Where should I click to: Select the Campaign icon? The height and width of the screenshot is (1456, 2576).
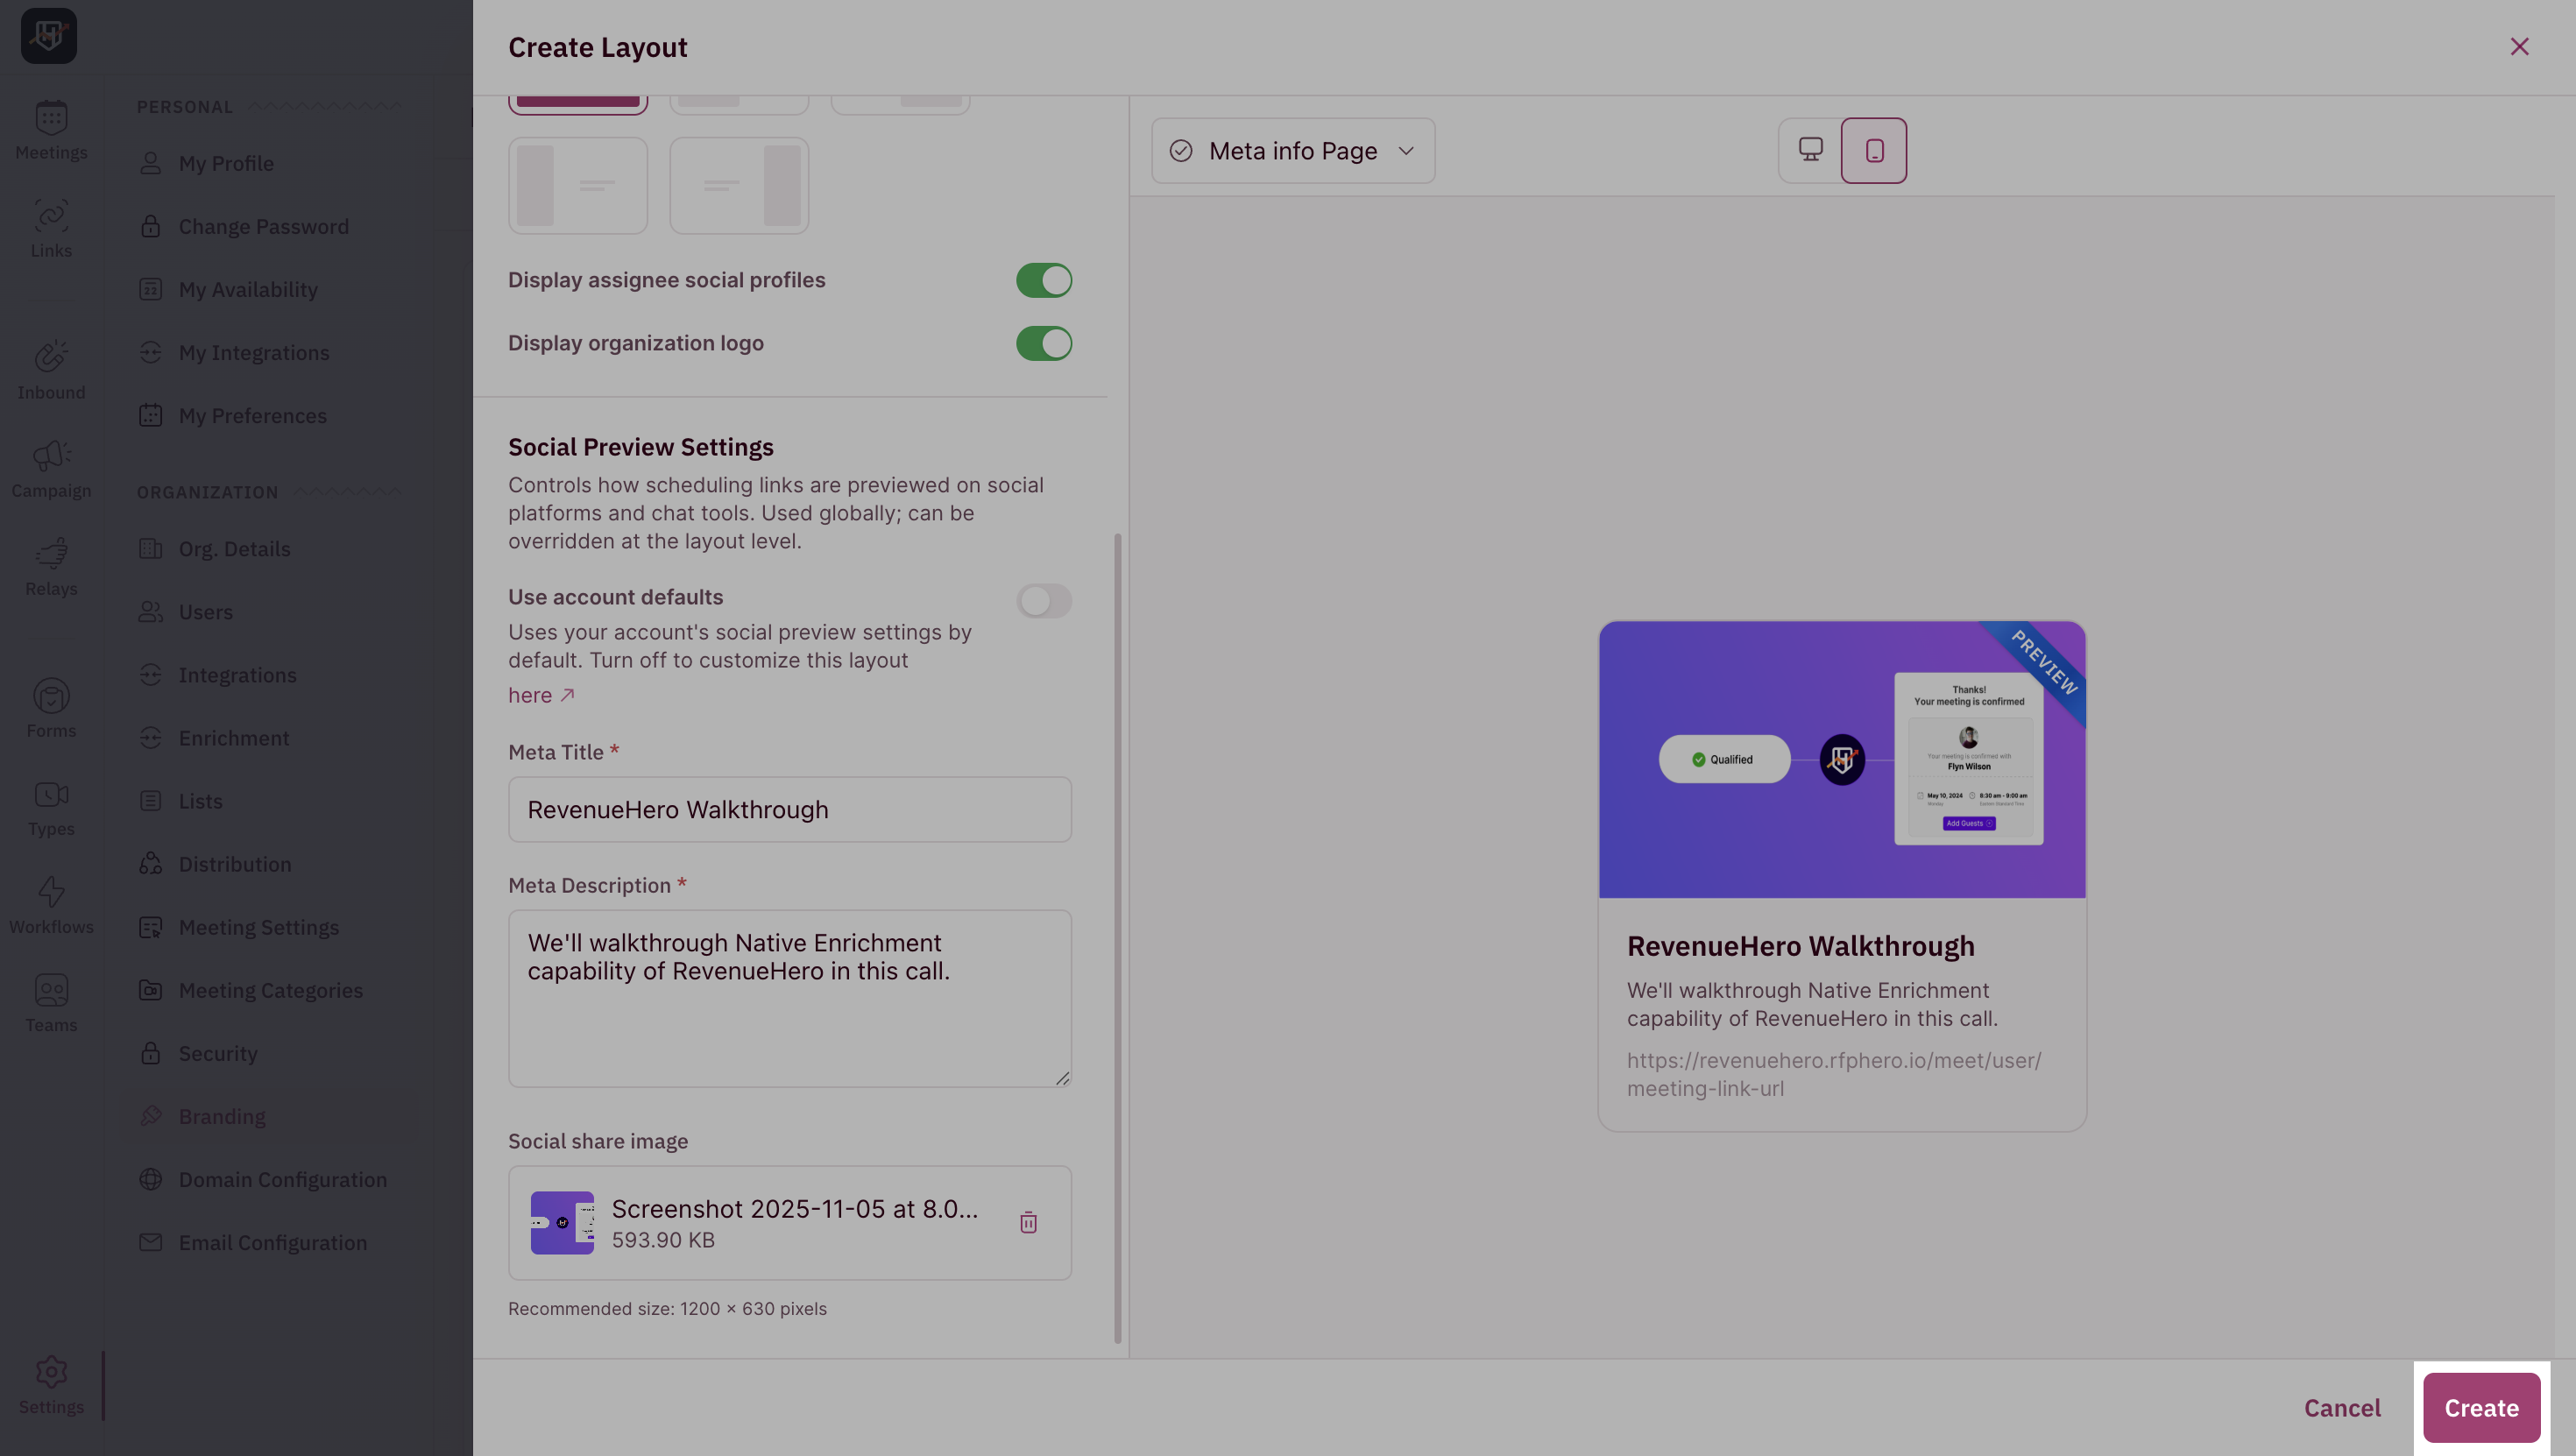click(x=51, y=467)
